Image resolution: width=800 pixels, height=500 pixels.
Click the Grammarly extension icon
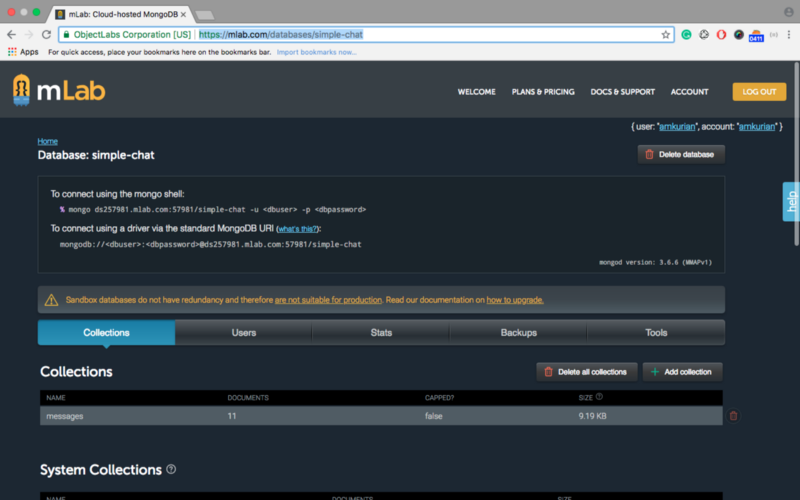(x=687, y=34)
